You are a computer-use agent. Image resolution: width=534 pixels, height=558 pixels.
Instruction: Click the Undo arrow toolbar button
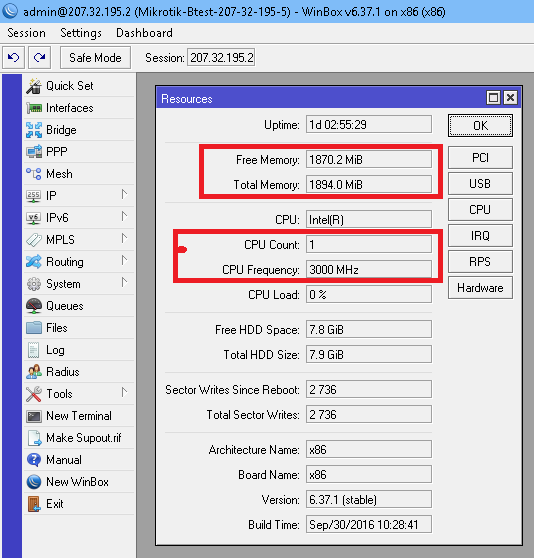[x=14, y=57]
